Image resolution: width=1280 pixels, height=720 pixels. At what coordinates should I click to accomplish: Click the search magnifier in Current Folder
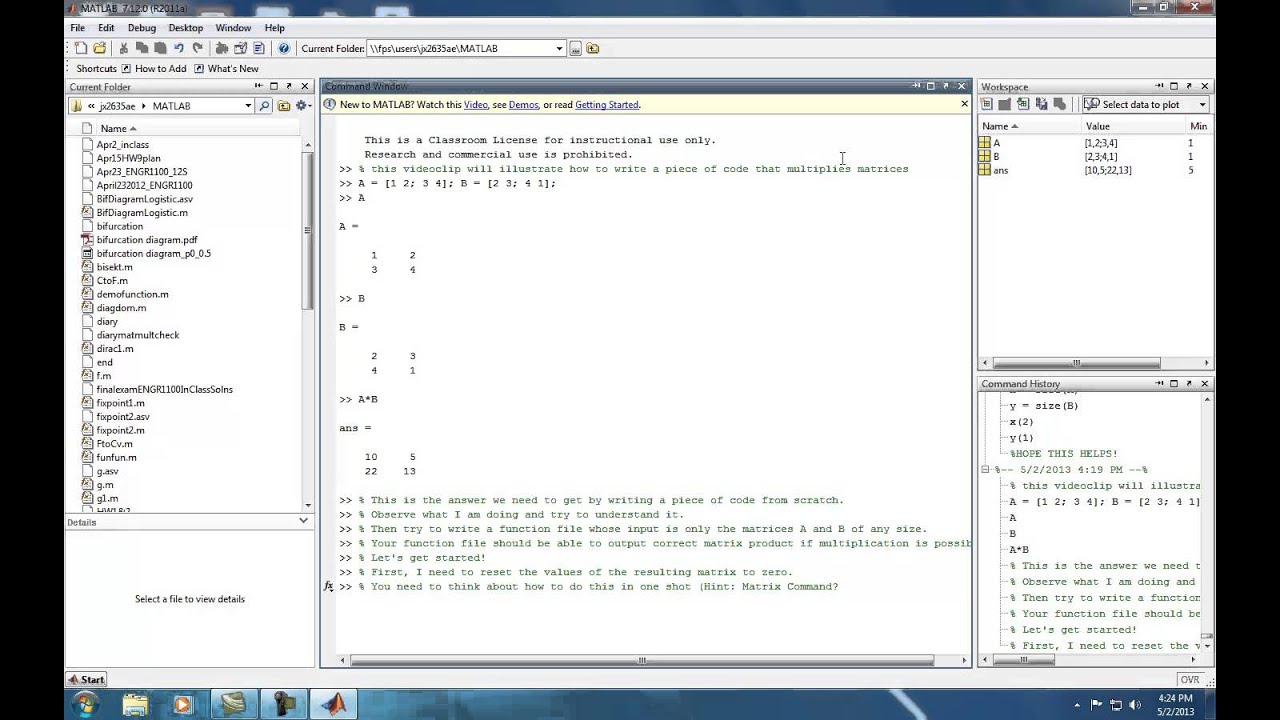click(264, 105)
